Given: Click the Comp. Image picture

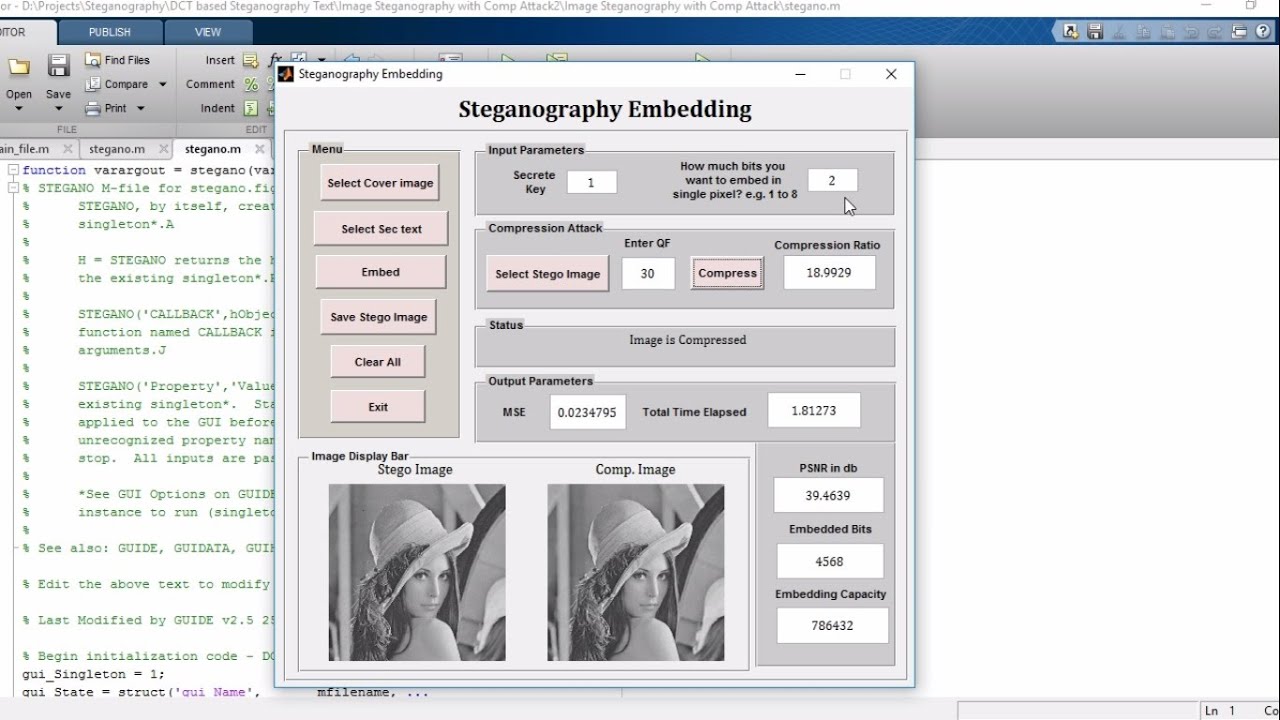Looking at the screenshot, I should pos(636,572).
